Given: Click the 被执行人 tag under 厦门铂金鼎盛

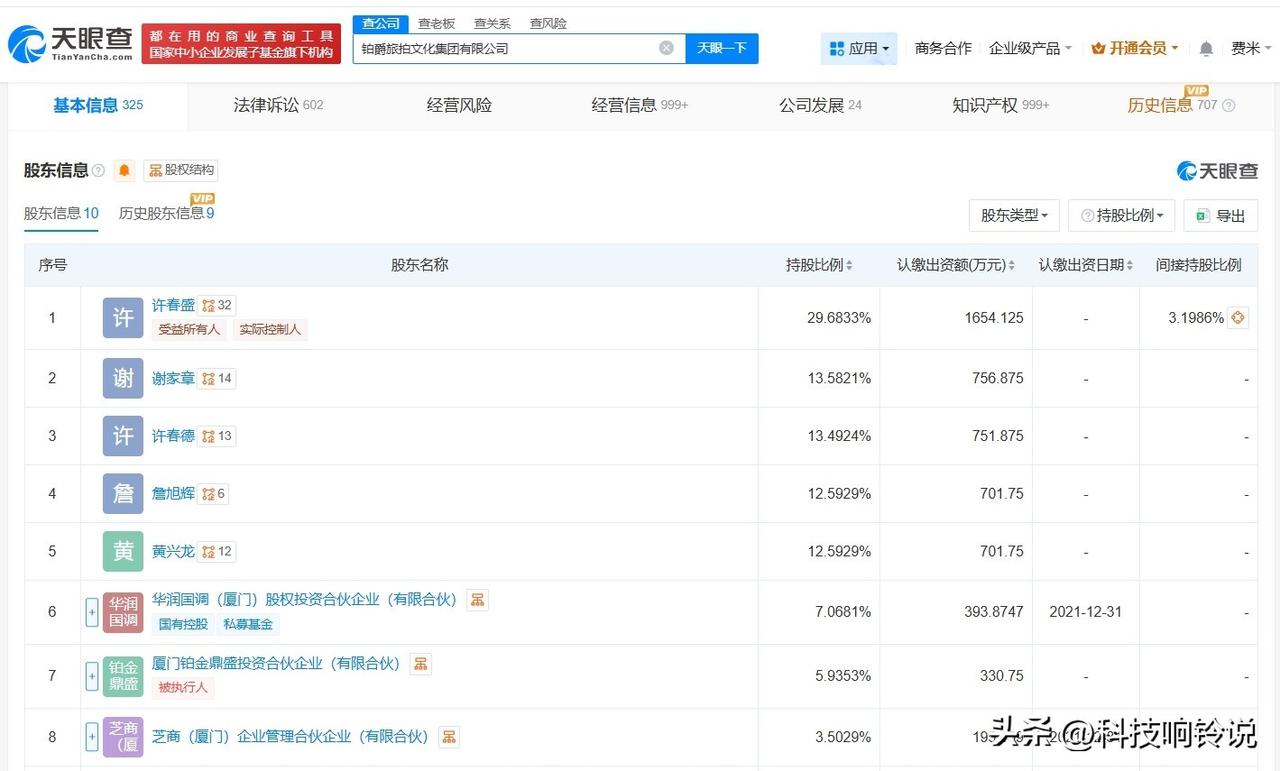Looking at the screenshot, I should 183,688.
